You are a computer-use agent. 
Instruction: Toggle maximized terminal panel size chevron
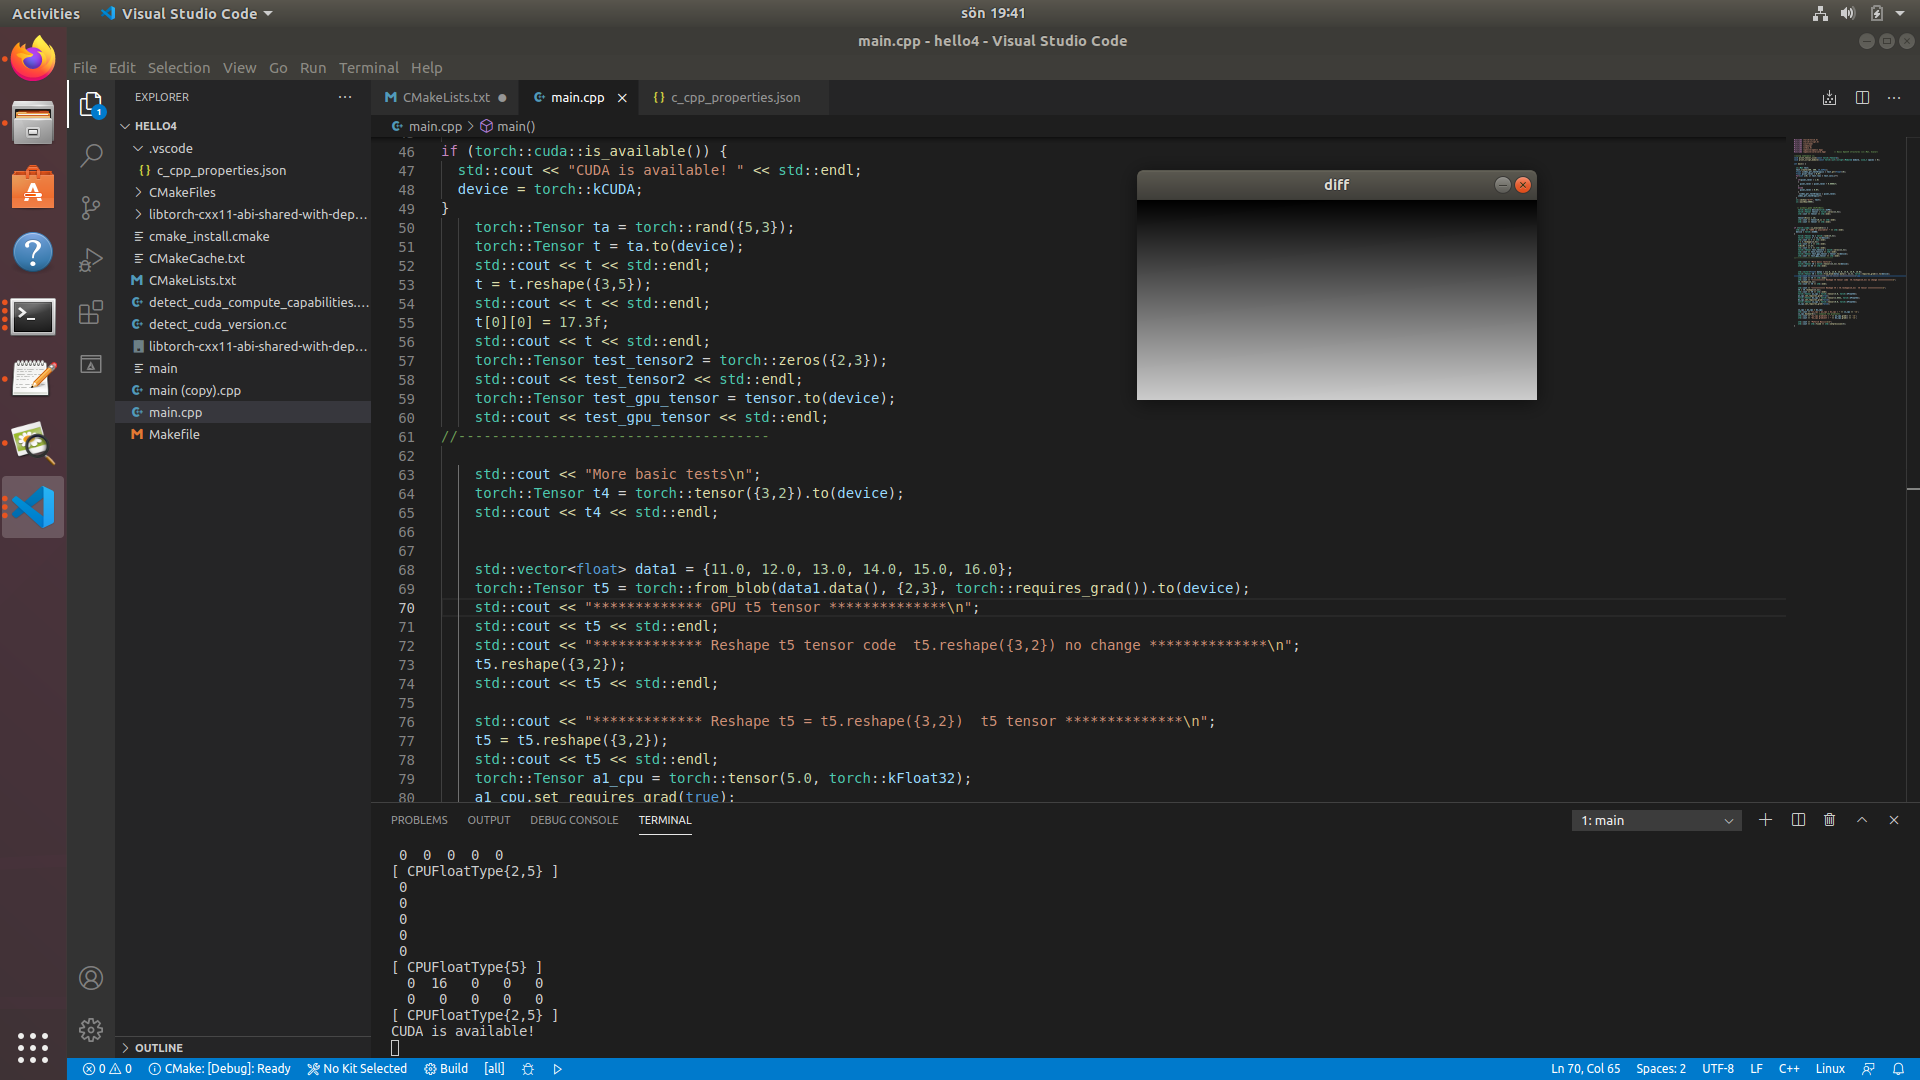[1862, 820]
